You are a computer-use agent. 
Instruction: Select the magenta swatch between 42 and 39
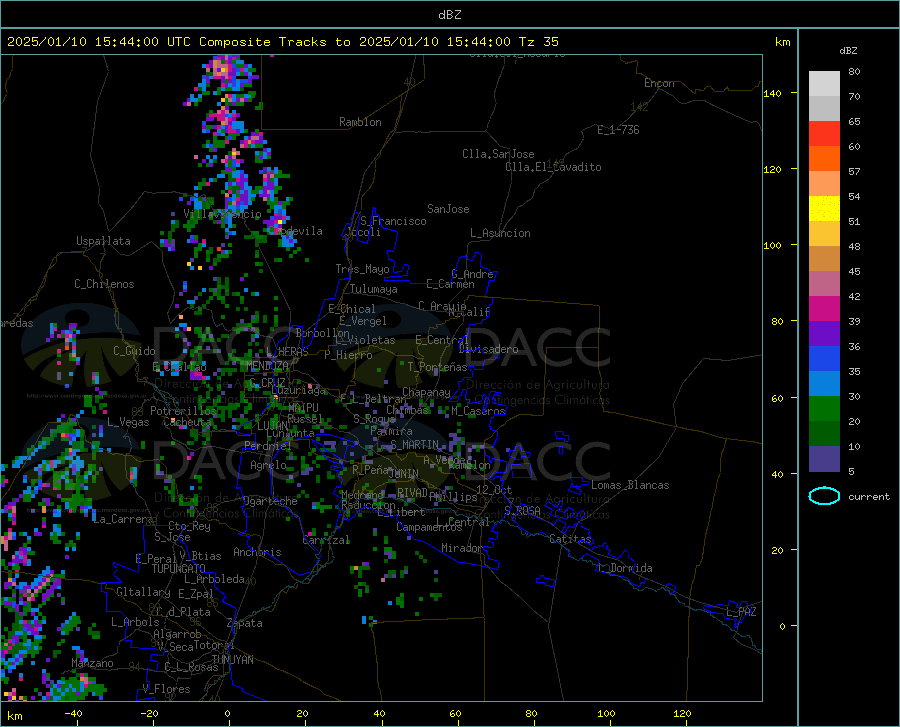(824, 309)
